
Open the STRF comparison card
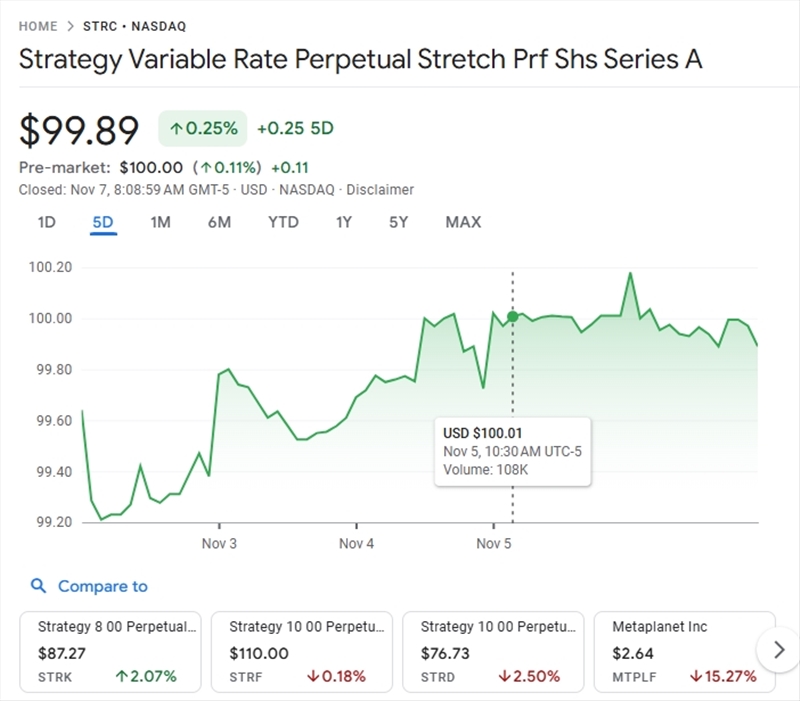click(302, 651)
